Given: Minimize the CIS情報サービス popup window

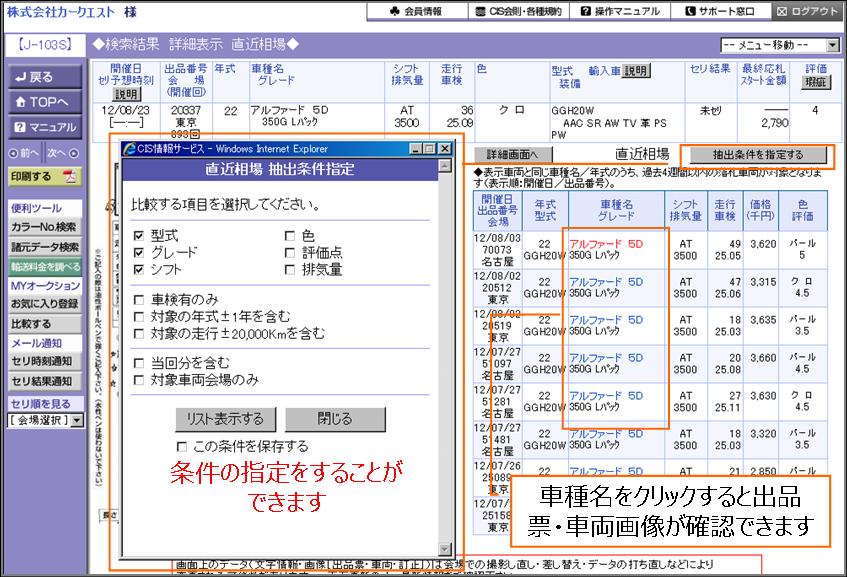Looking at the screenshot, I should [x=415, y=149].
